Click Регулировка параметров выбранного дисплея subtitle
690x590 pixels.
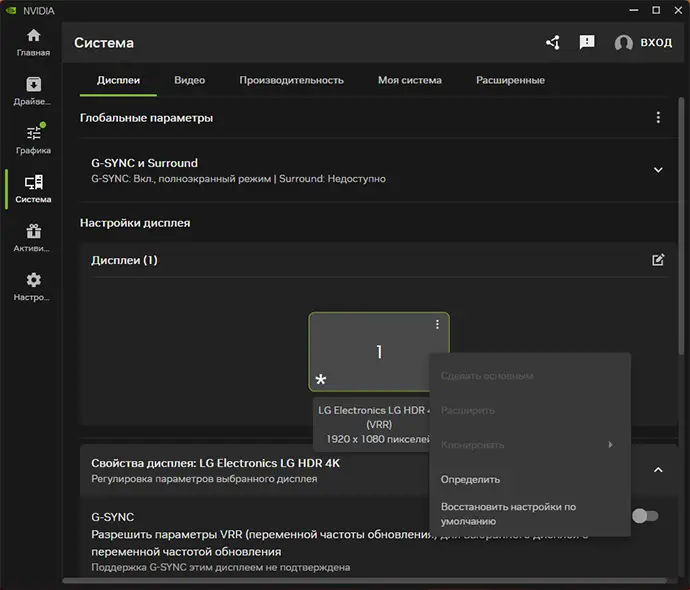coord(204,479)
